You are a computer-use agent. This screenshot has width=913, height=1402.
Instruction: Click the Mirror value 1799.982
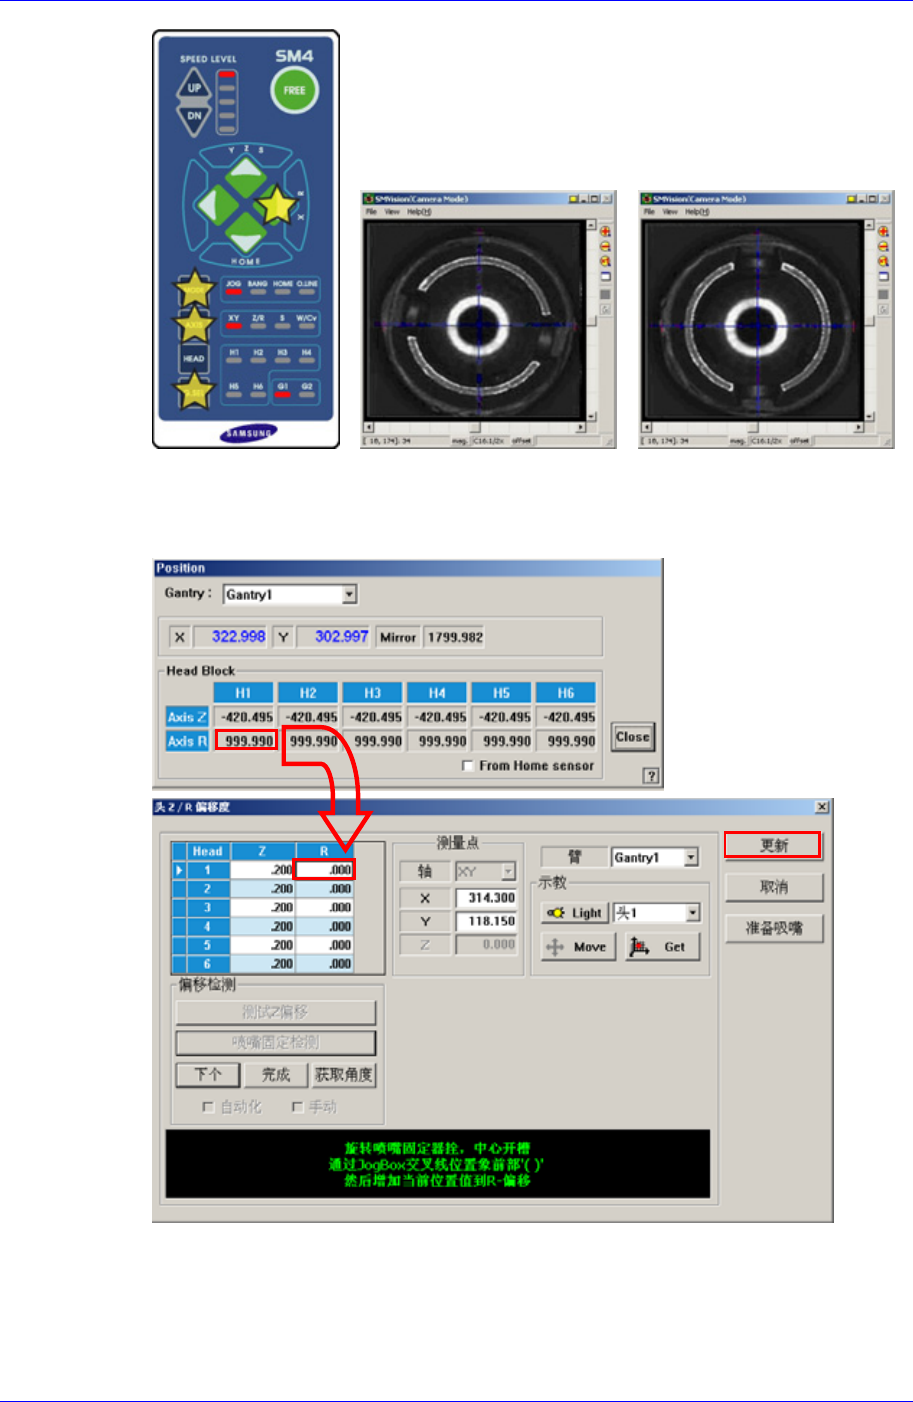point(455,637)
